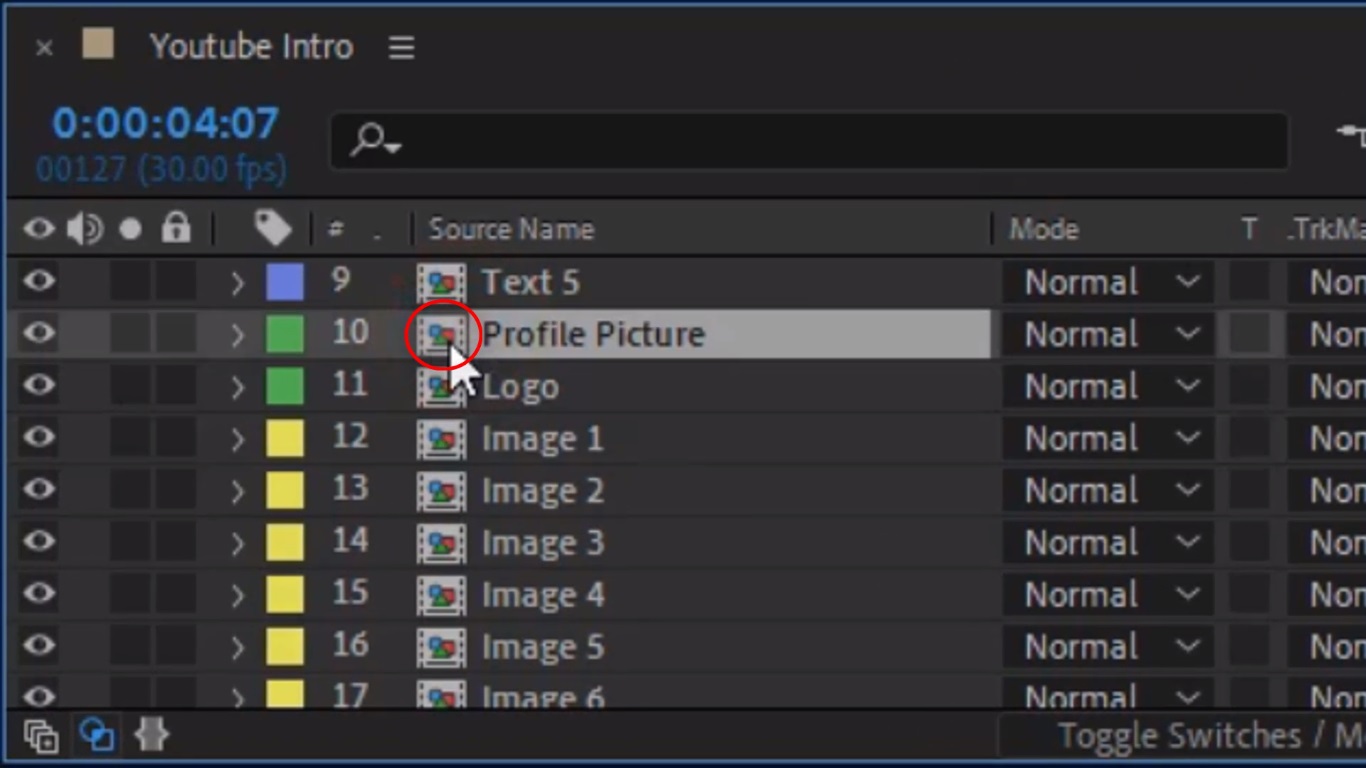Image resolution: width=1366 pixels, height=768 pixels.
Task: Click the current time 0:00:04:07 display
Action: pos(165,124)
